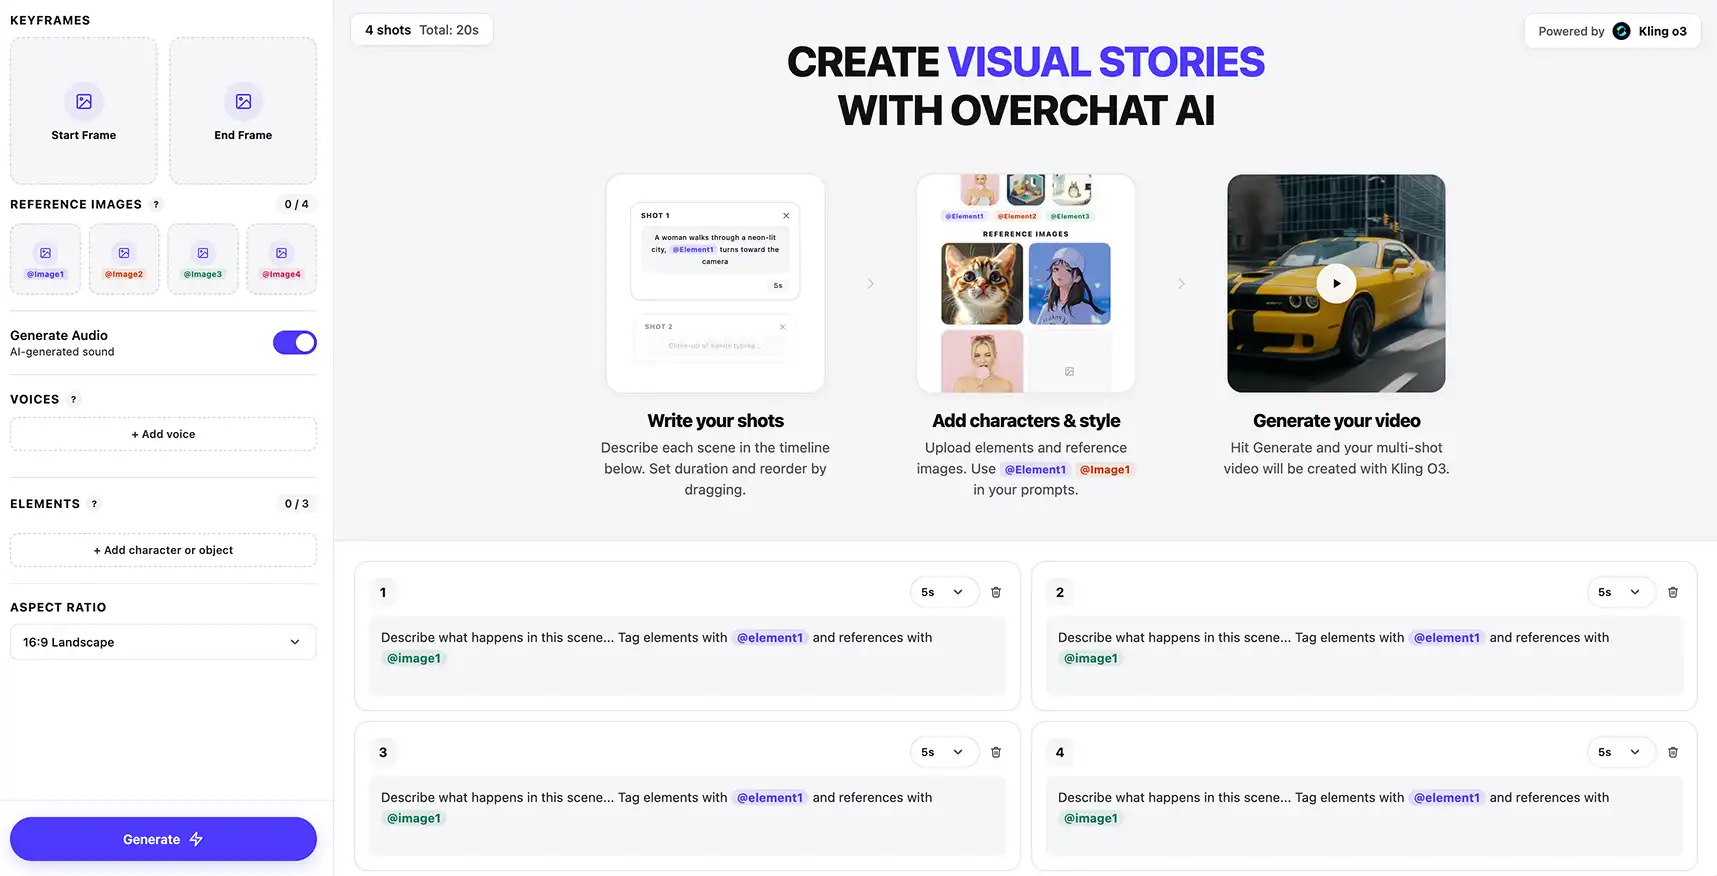The width and height of the screenshot is (1717, 876).
Task: Click + Add character or object button
Action: pos(163,550)
